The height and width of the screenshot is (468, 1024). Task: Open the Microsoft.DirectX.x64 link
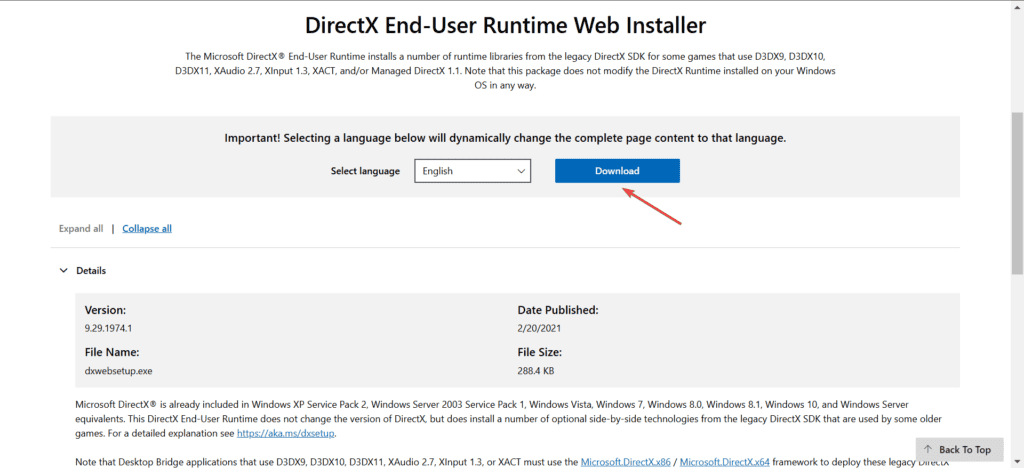725,462
